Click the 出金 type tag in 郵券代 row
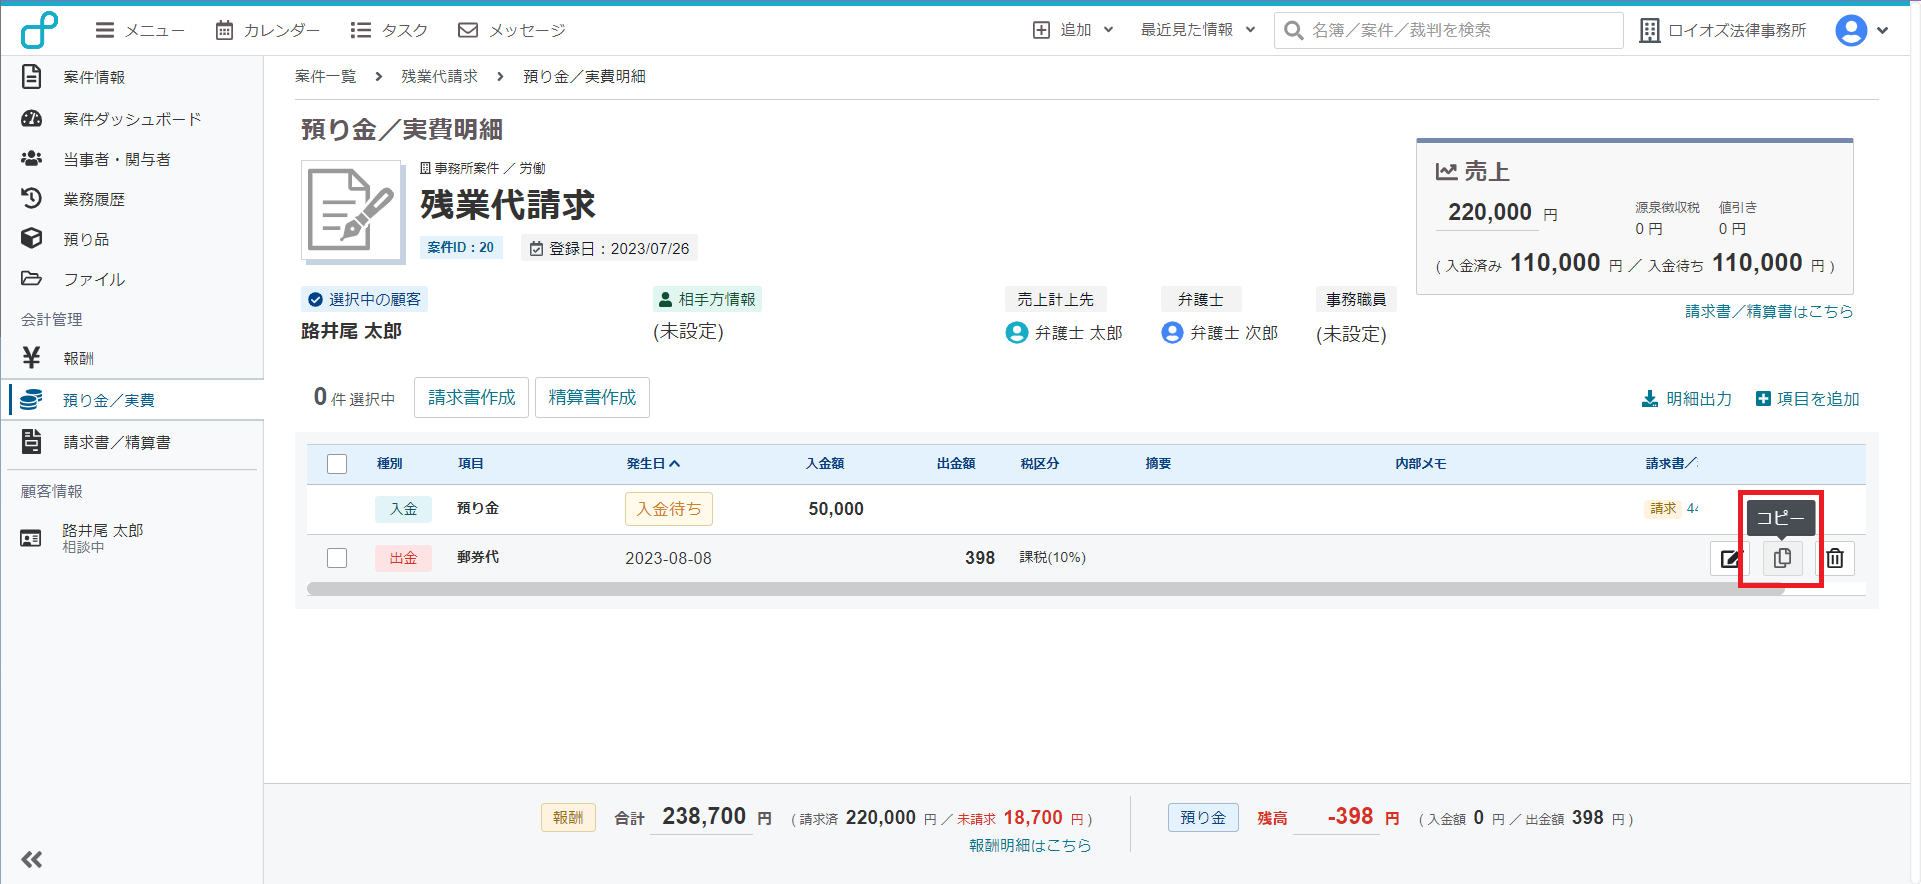Image resolution: width=1921 pixels, height=884 pixels. pyautogui.click(x=404, y=558)
